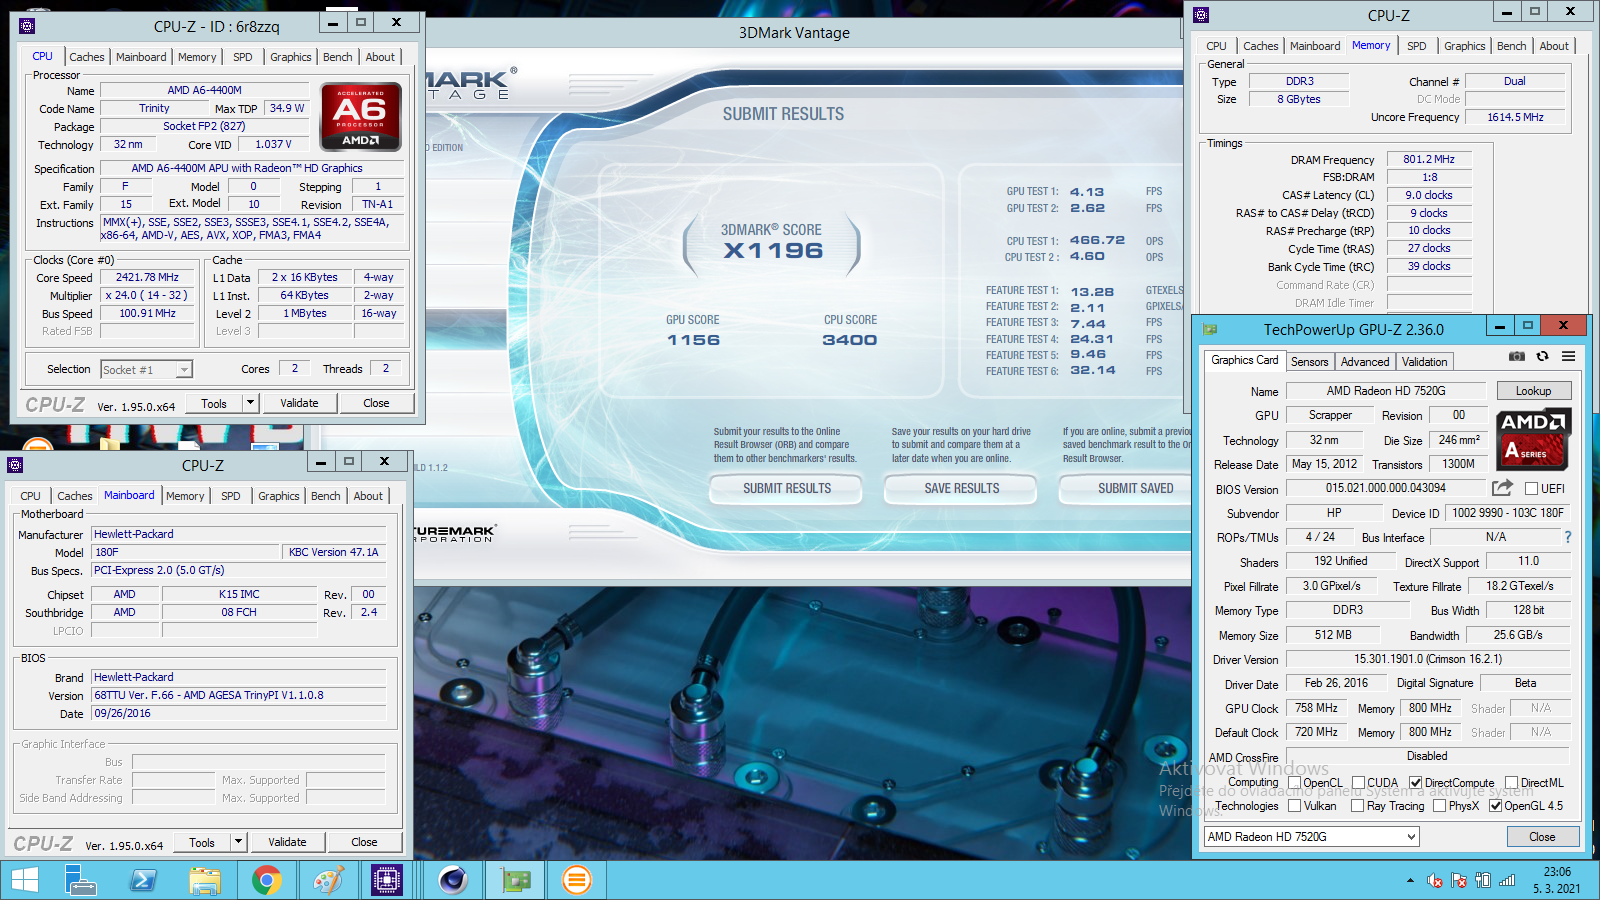The width and height of the screenshot is (1600, 900).
Task: Switch to the Cinema 4D sphere taskbar icon
Action: click(454, 880)
